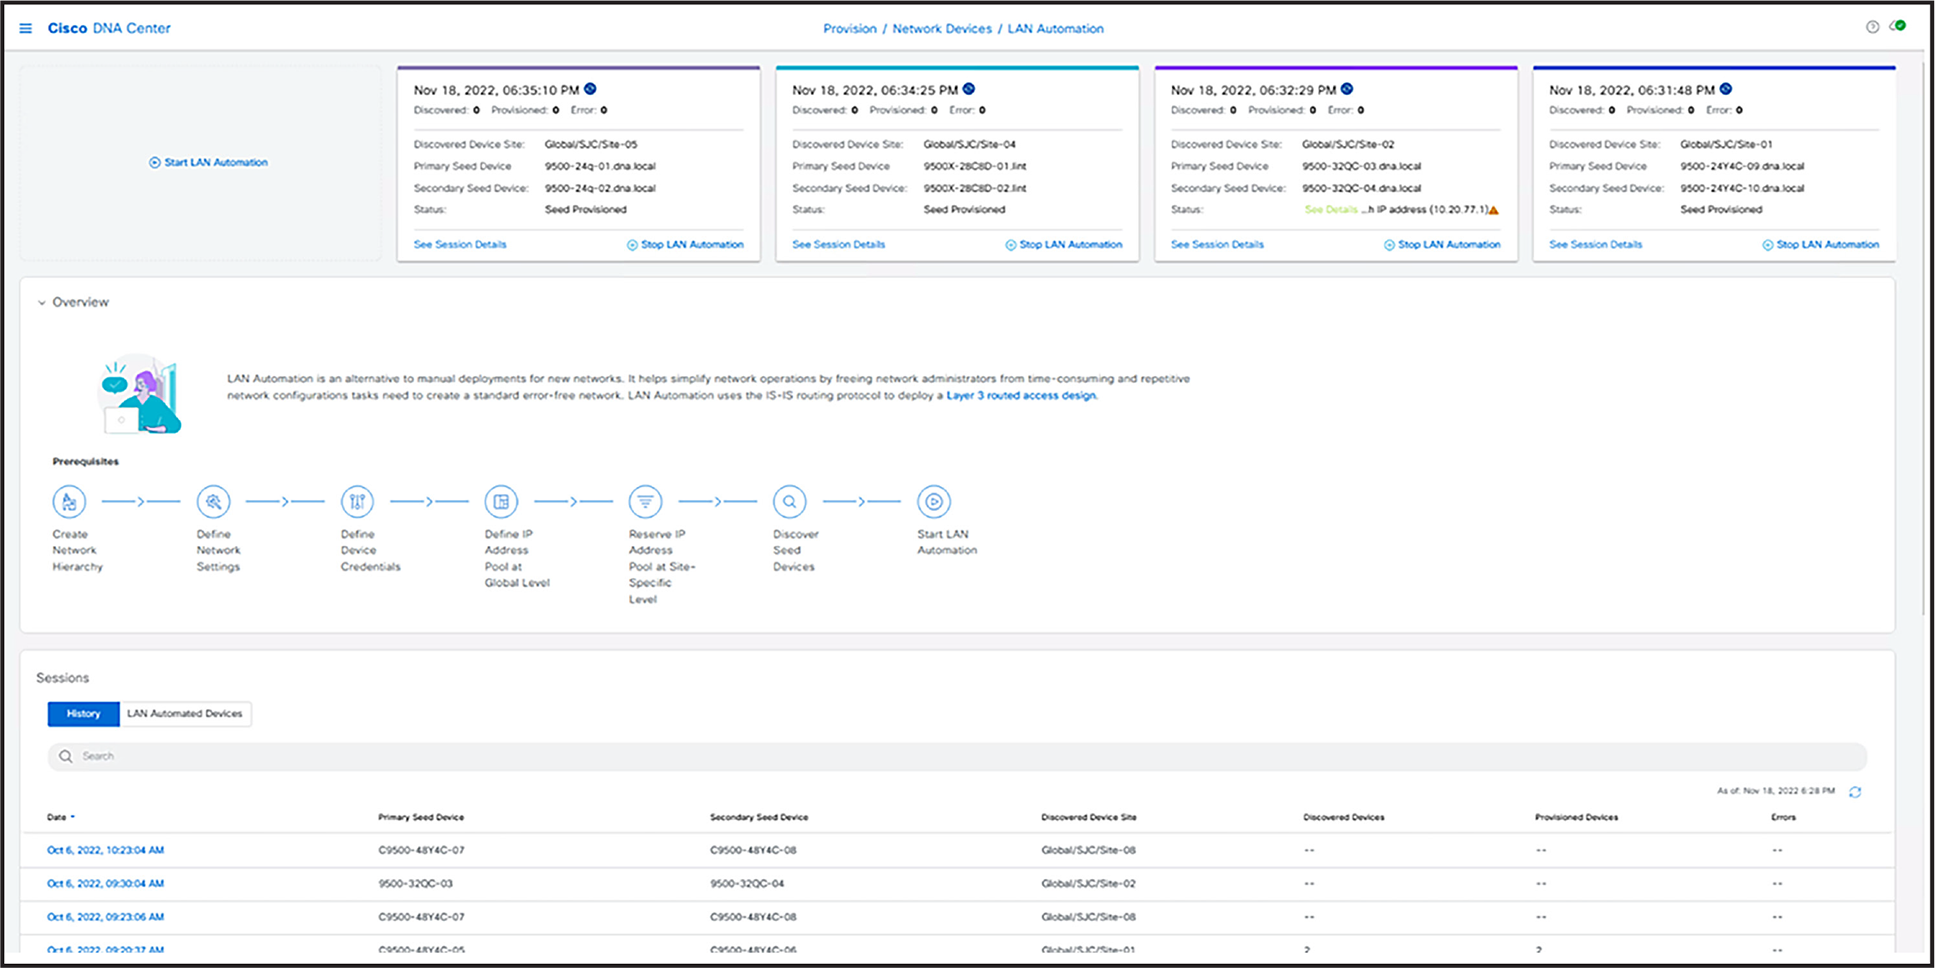Screen dimensions: 1935x968
Task: Click green See Details status link
Action: coord(1331,210)
